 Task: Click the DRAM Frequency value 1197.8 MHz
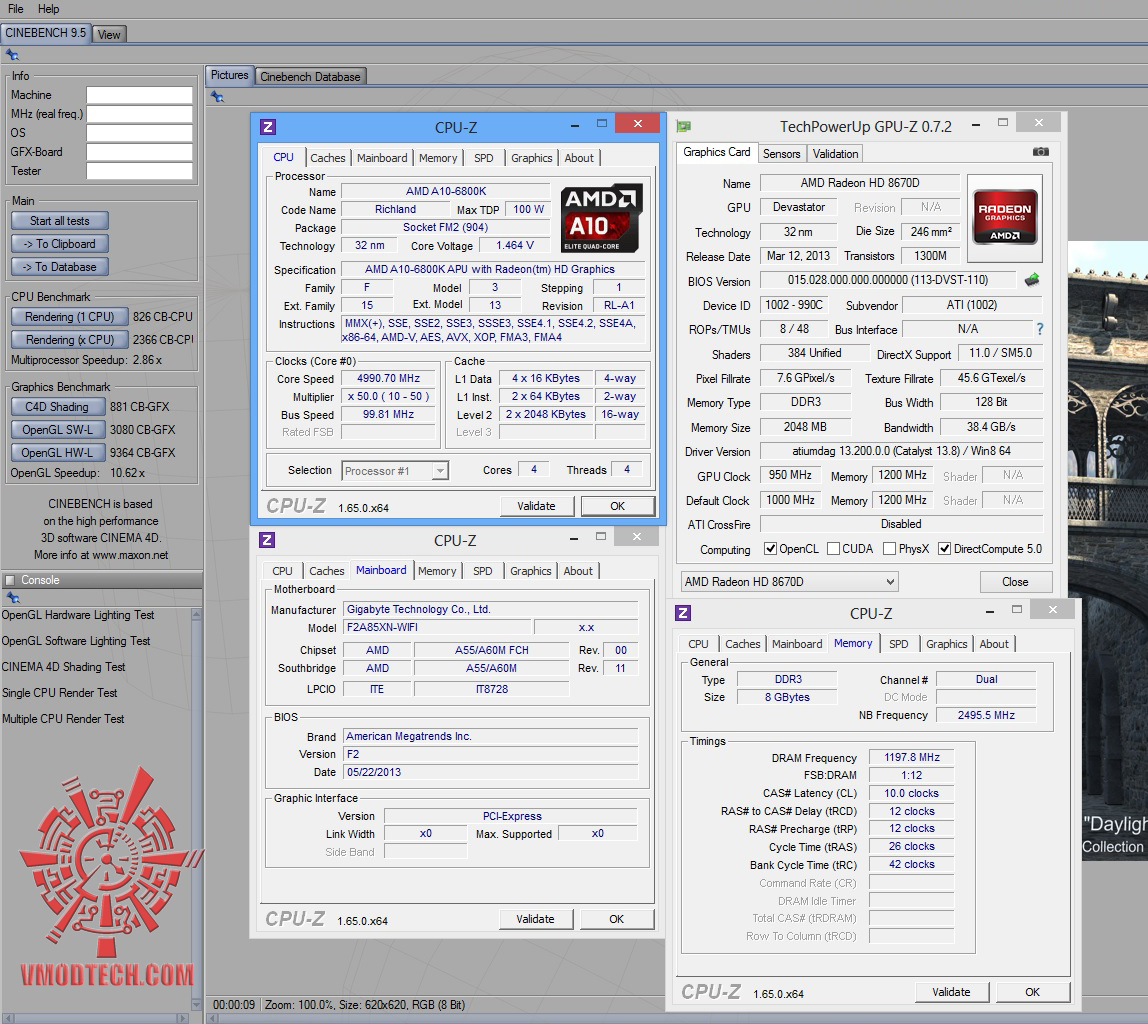(912, 758)
